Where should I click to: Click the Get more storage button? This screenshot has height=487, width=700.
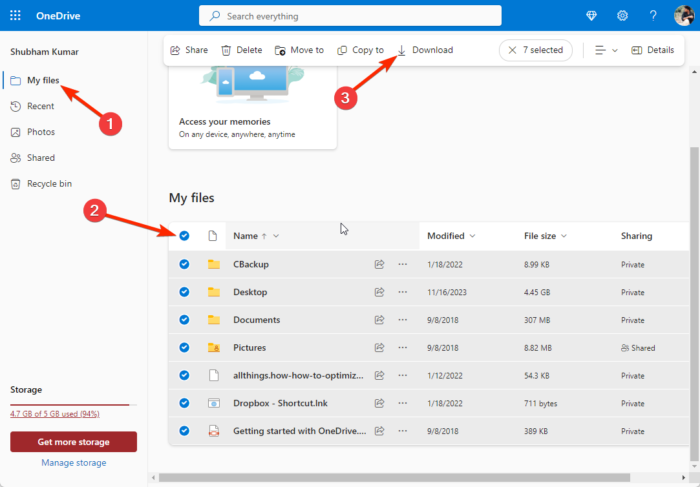(73, 442)
